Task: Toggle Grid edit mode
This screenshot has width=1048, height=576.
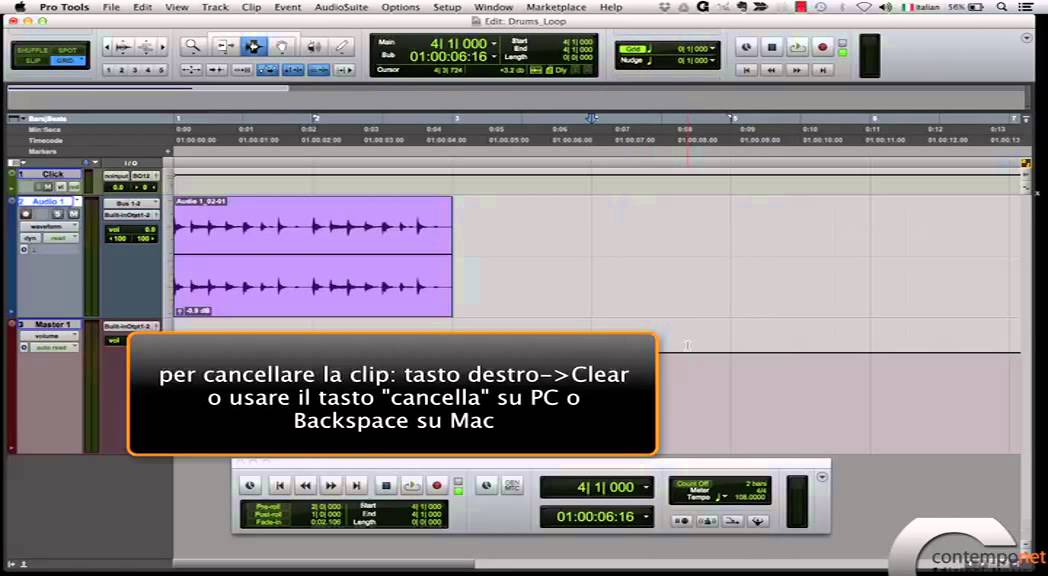Action: [68, 60]
